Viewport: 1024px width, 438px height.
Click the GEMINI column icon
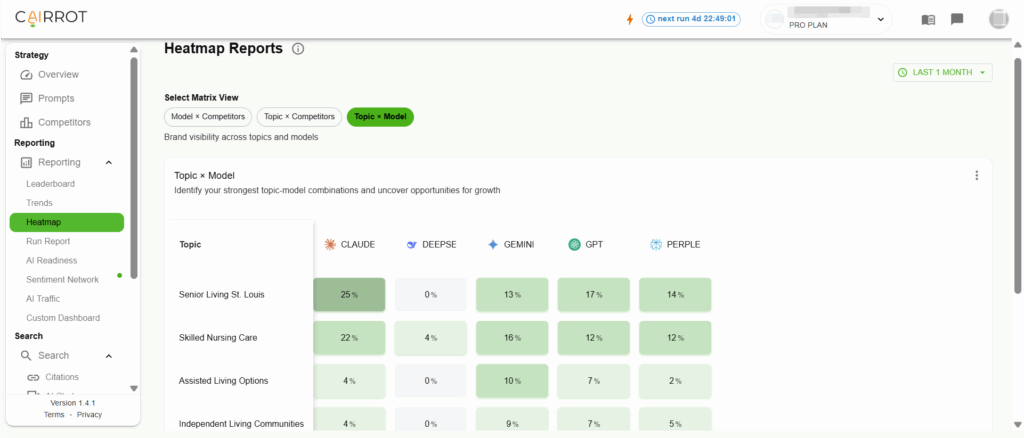coord(493,245)
